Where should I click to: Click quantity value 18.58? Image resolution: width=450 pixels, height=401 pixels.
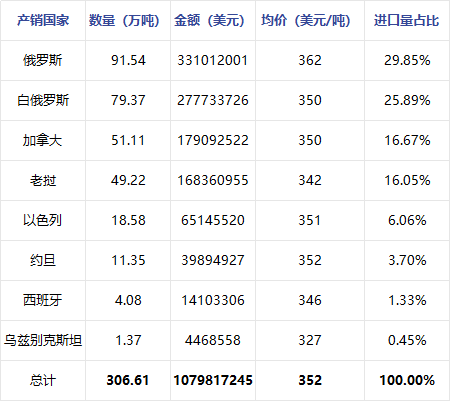pos(128,220)
